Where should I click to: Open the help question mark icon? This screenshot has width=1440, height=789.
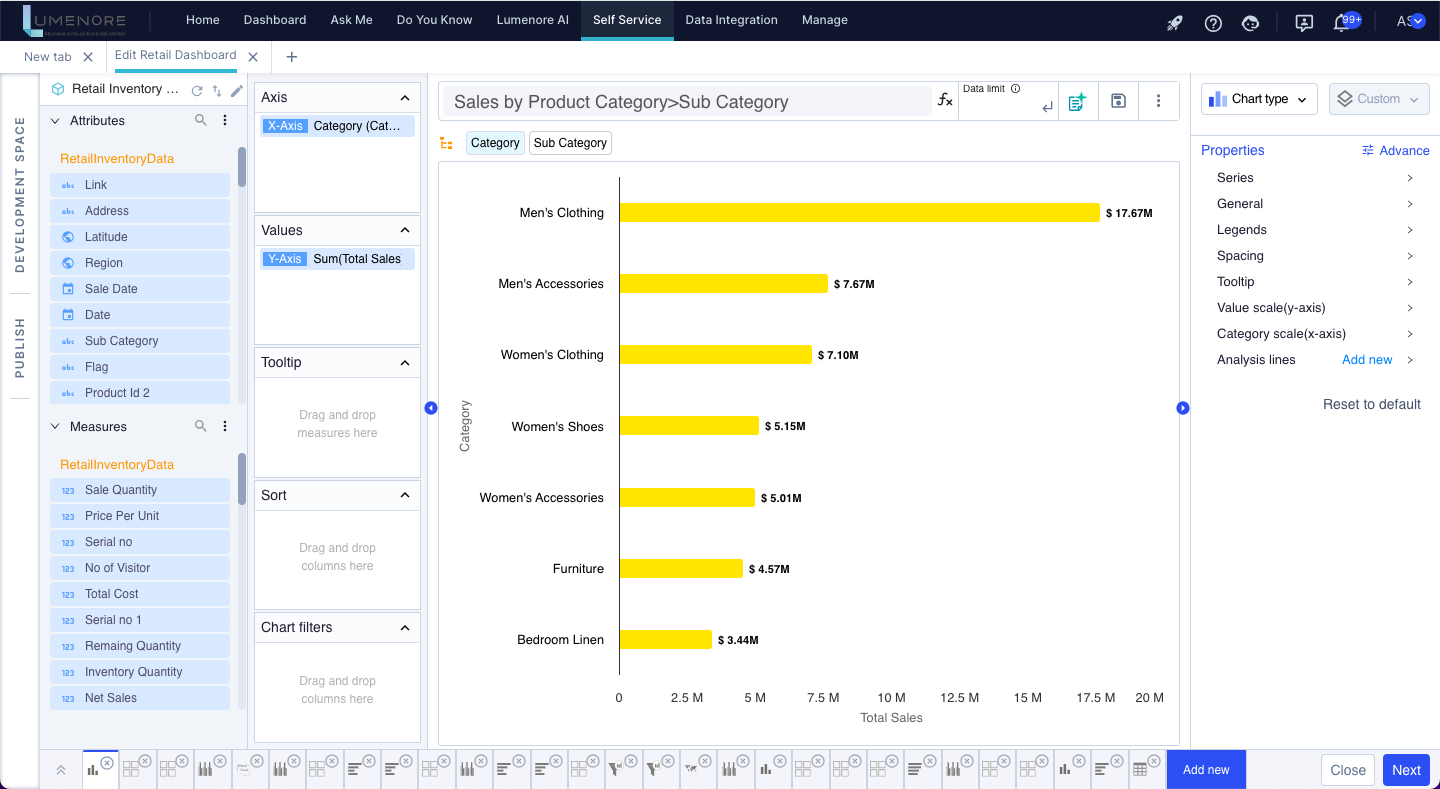(1213, 22)
